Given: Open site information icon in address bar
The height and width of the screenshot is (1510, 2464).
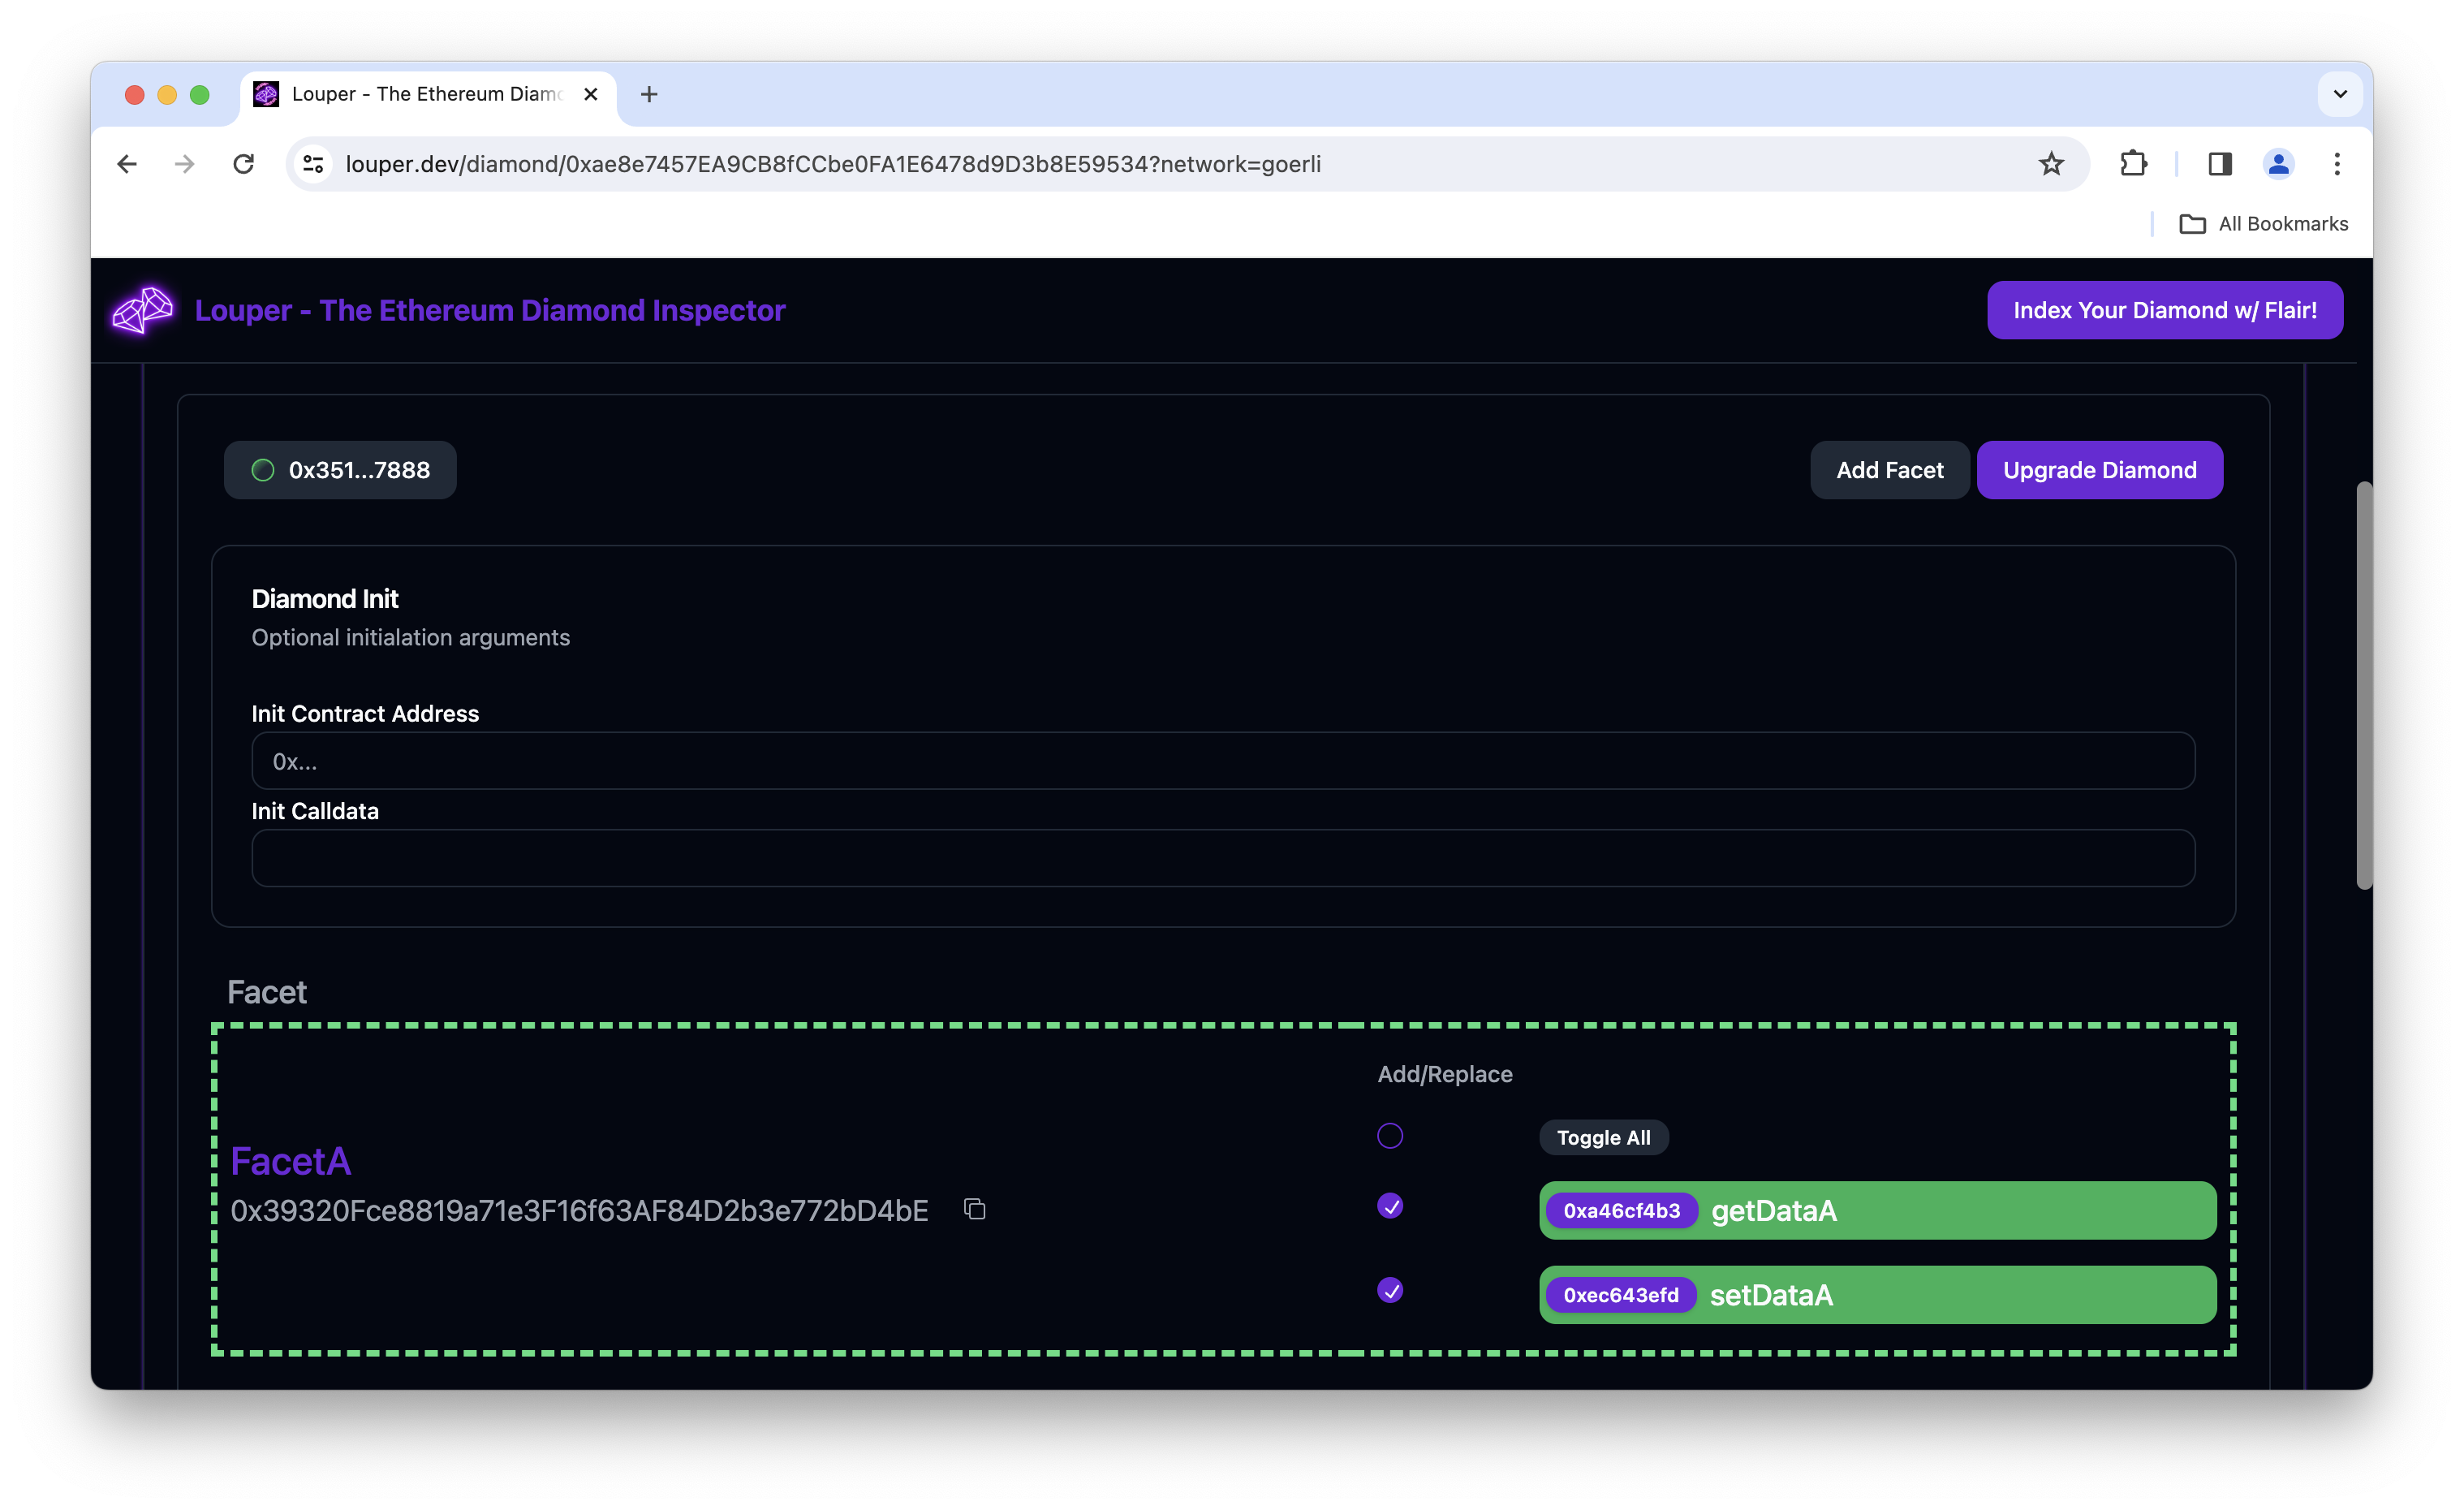Looking at the screenshot, I should click(x=313, y=164).
